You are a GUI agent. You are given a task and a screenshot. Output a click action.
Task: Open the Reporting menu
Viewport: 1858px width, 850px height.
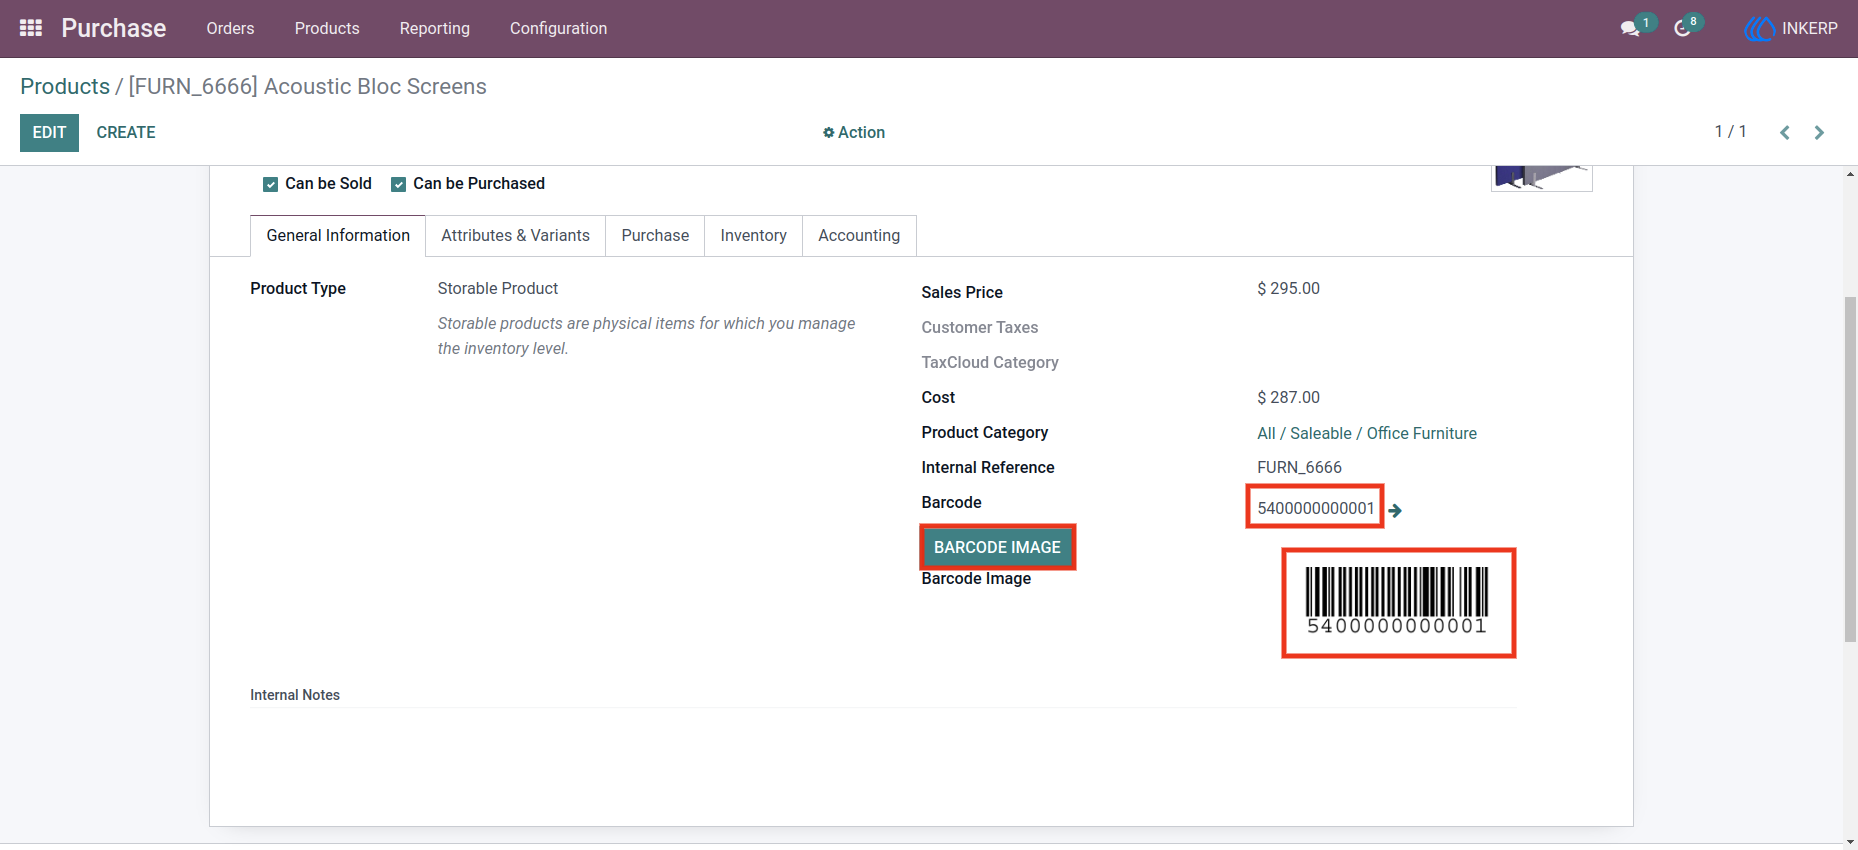point(435,28)
